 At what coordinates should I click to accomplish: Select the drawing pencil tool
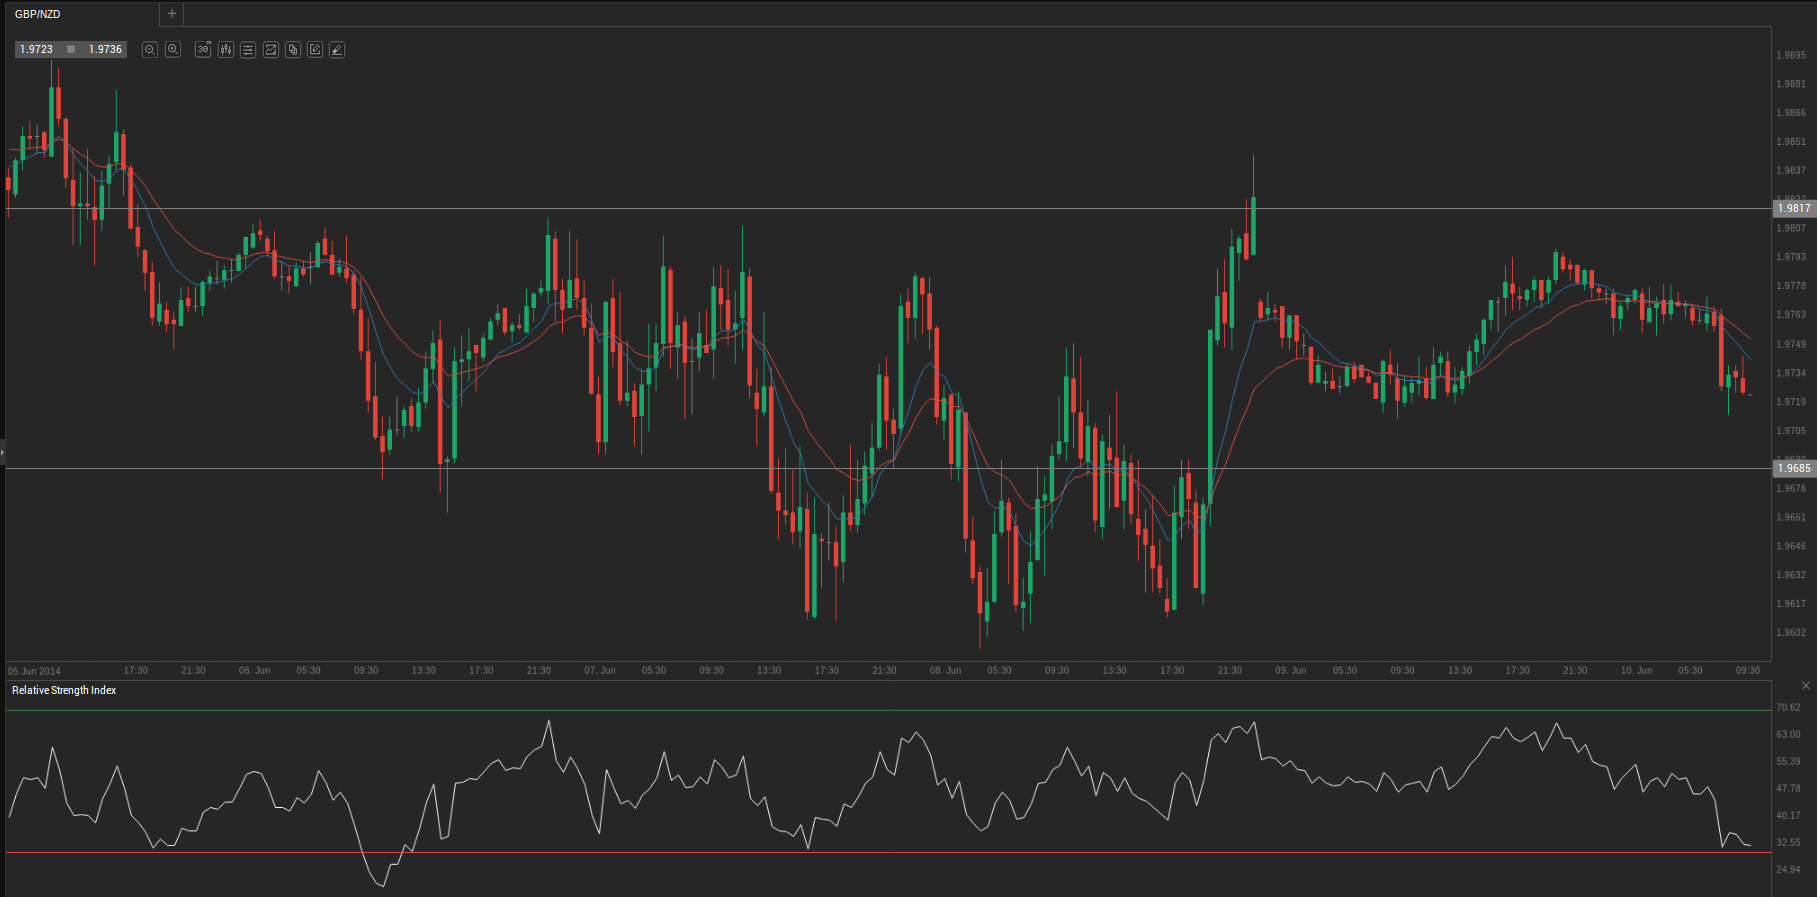(x=337, y=49)
